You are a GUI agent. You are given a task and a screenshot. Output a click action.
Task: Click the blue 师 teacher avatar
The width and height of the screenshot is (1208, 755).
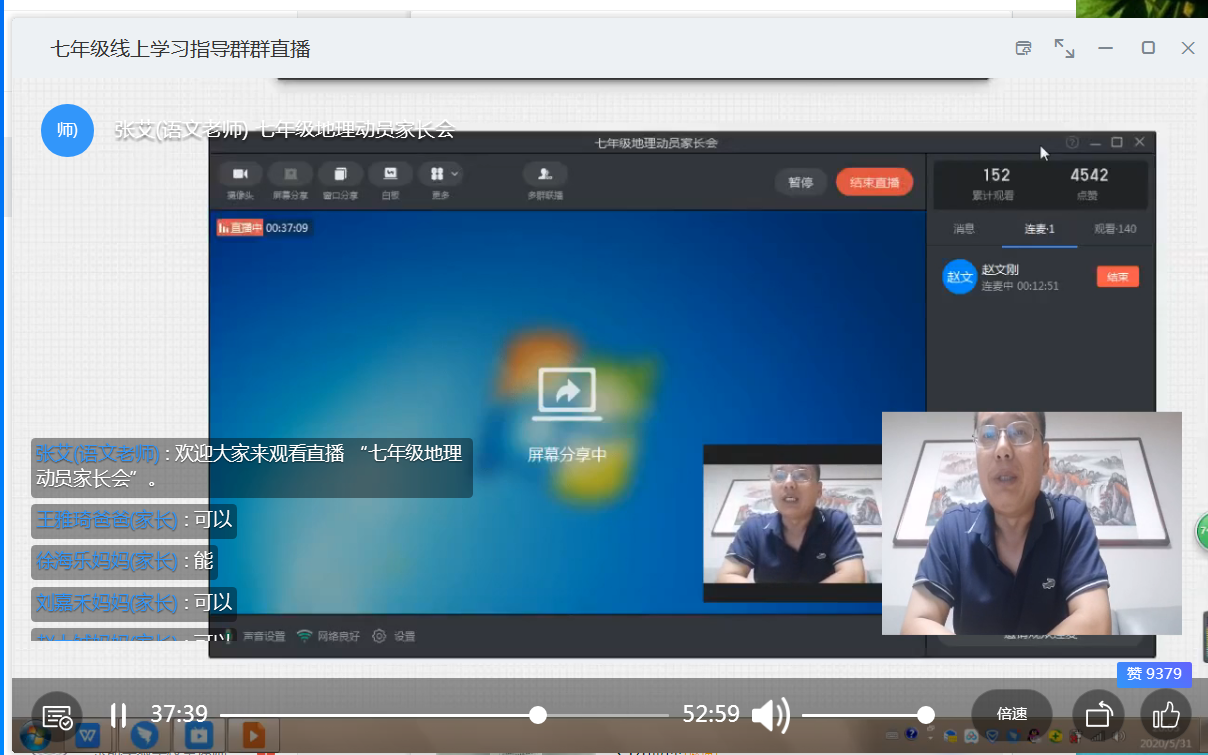(67, 130)
